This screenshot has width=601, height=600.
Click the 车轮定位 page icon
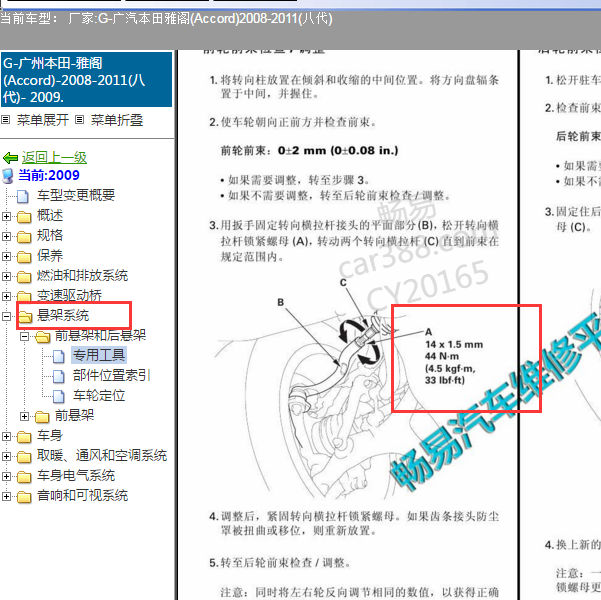point(58,396)
